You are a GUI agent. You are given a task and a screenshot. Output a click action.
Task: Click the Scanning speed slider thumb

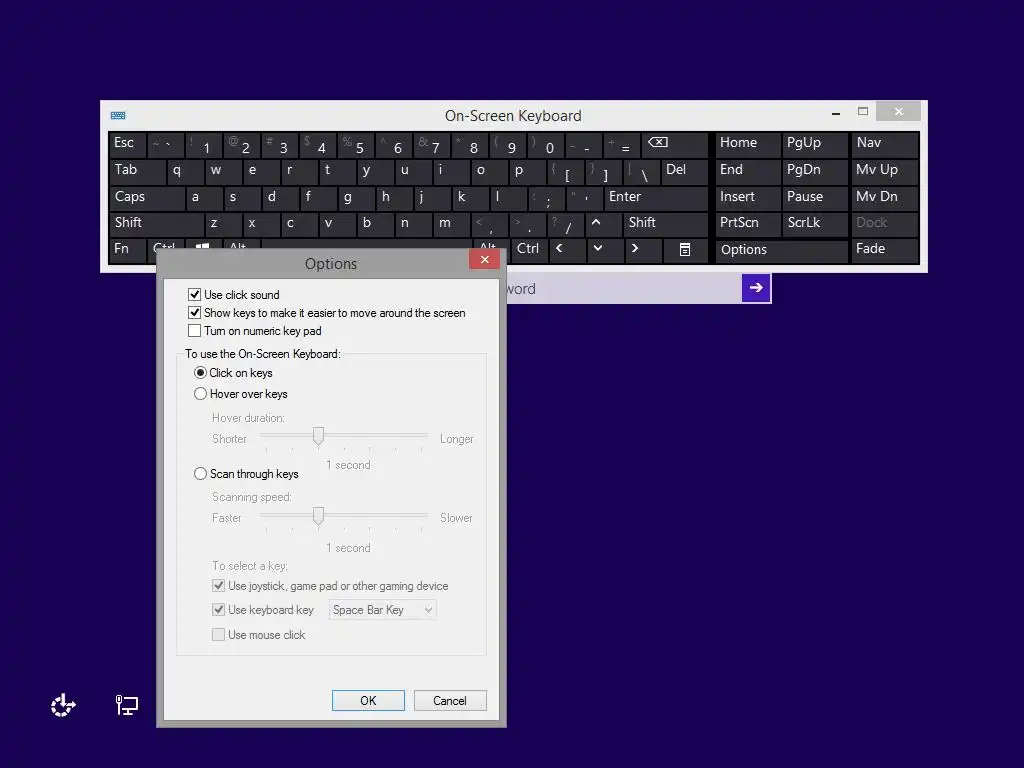point(318,516)
